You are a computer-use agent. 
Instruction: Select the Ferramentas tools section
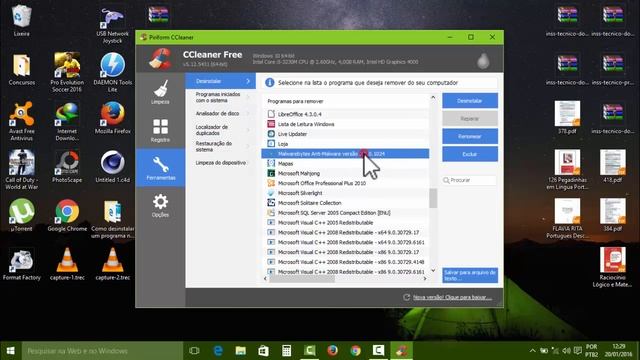click(x=160, y=168)
